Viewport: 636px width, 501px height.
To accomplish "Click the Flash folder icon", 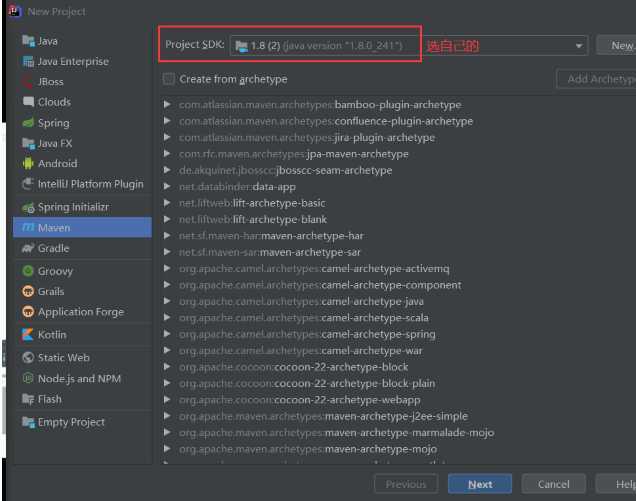I will tap(28, 399).
